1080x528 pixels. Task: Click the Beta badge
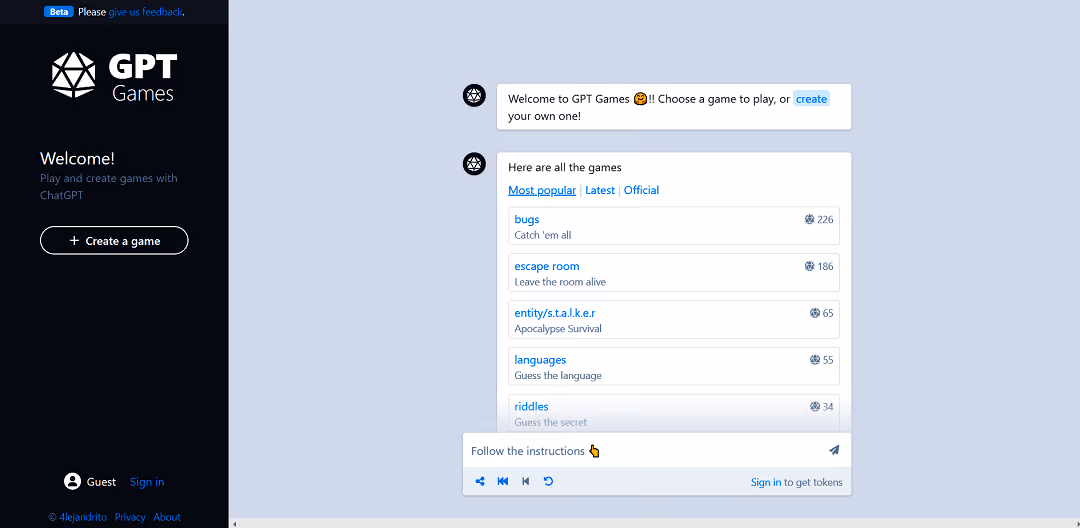(59, 12)
